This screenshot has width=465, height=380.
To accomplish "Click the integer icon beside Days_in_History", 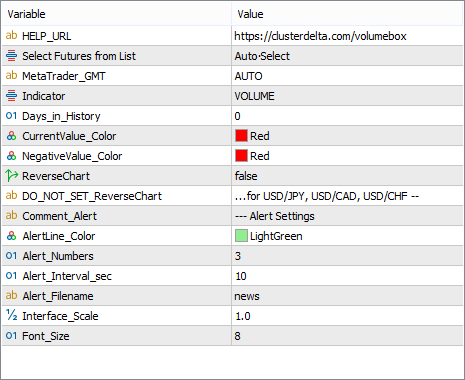I will pos(11,116).
